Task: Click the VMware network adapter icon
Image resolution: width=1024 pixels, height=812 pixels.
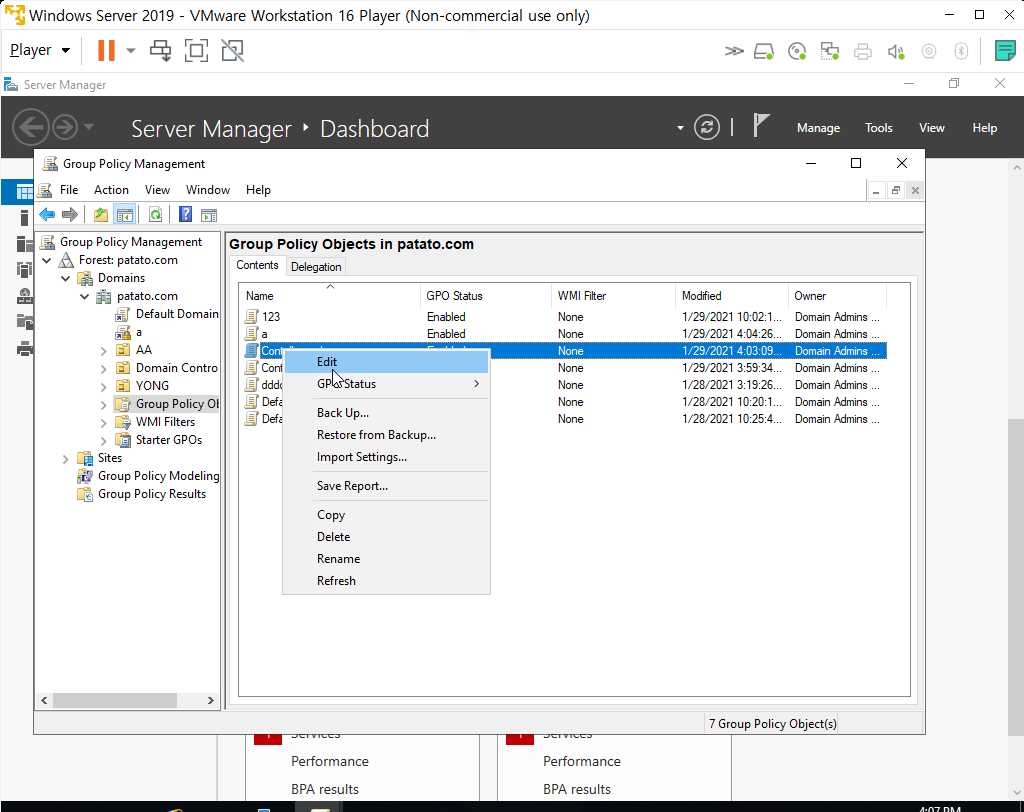Action: point(830,51)
